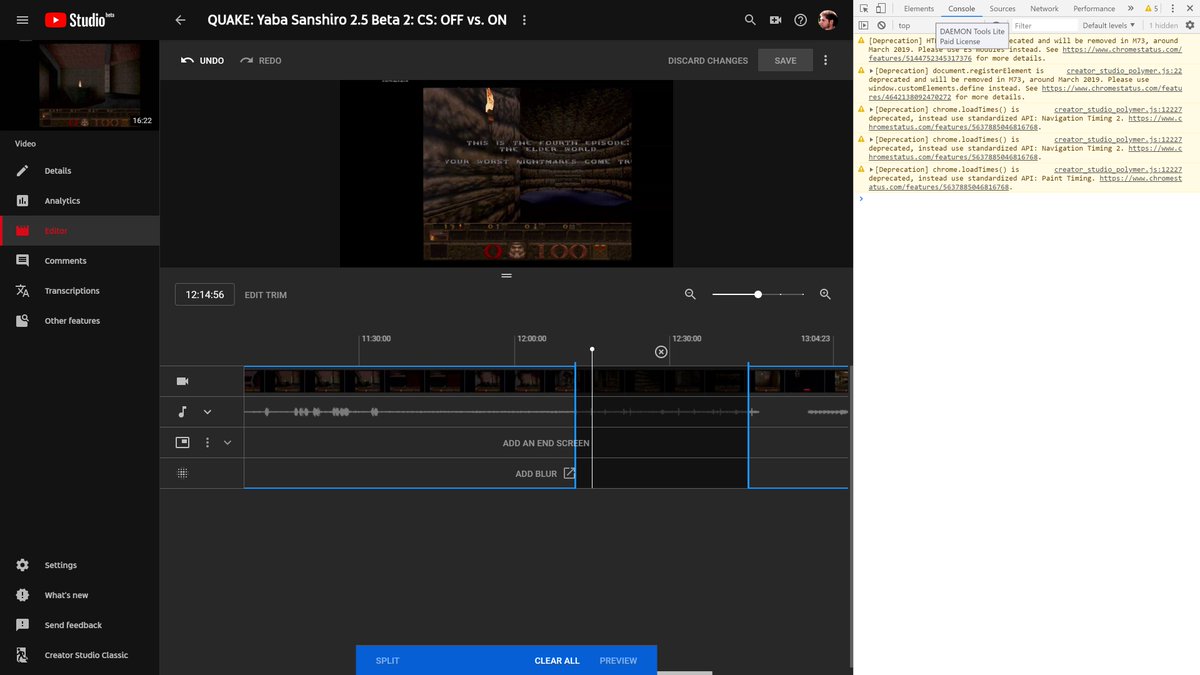
Task: Click DISCARD CHANGES
Action: 708,60
